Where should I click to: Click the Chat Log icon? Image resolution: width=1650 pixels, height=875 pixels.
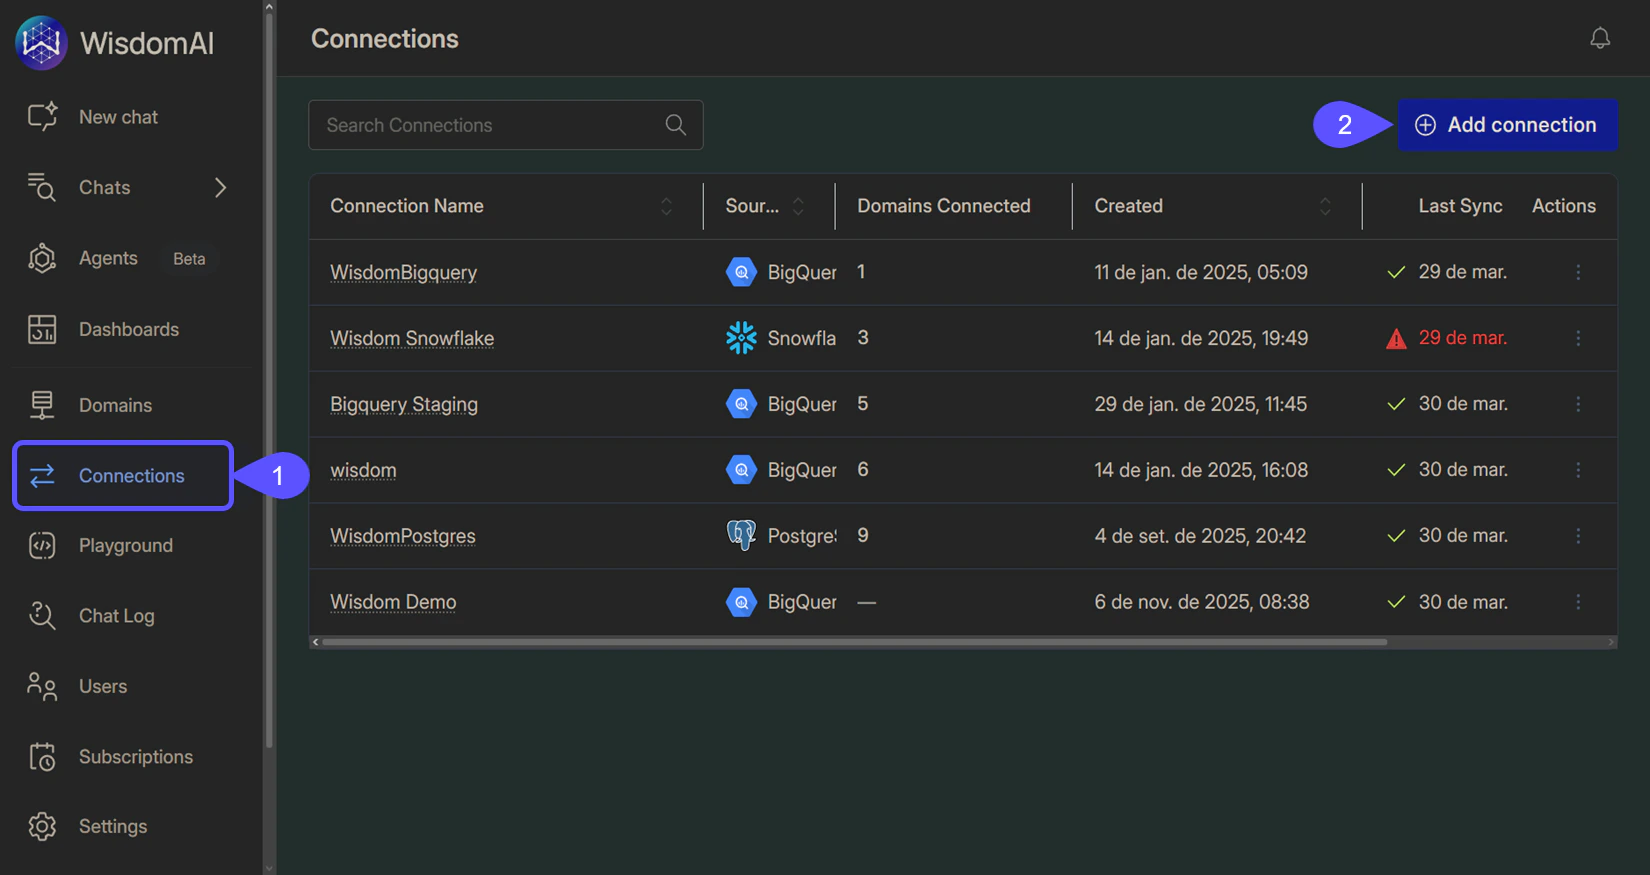[42, 616]
